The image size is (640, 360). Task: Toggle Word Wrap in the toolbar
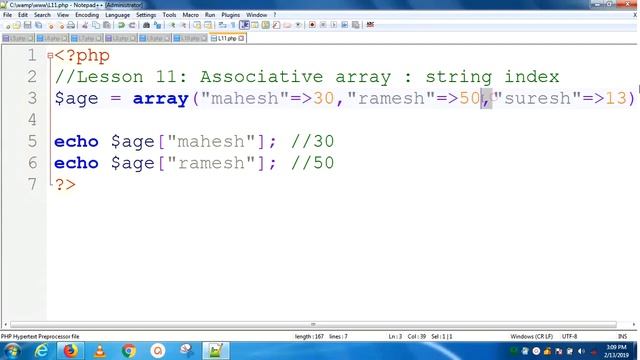click(x=222, y=25)
